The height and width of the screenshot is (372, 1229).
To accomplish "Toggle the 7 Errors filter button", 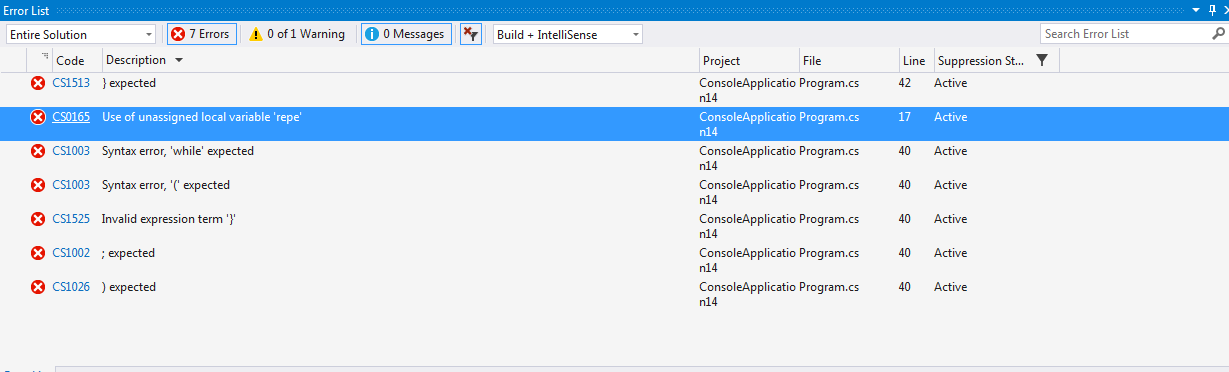I will 201,34.
